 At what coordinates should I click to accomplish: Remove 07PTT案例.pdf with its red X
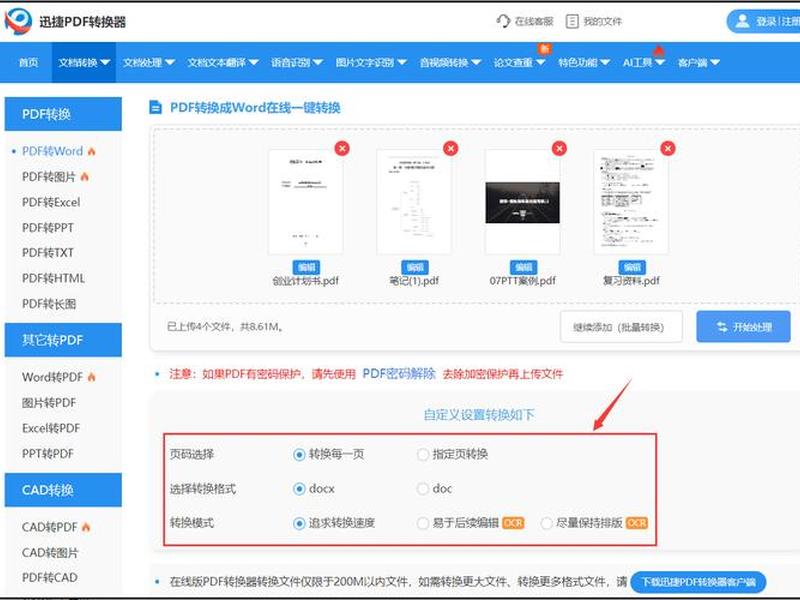point(559,148)
